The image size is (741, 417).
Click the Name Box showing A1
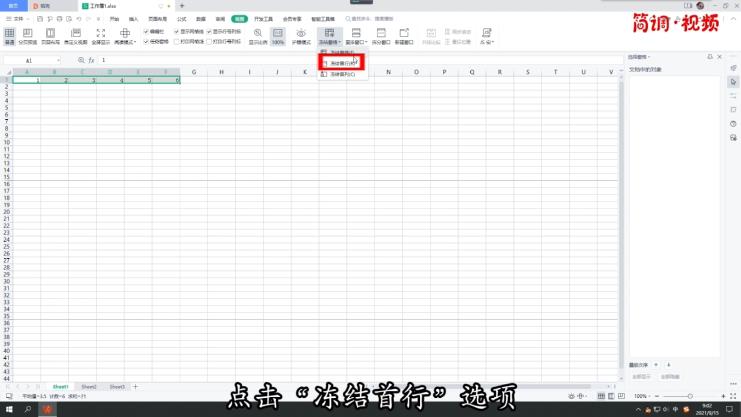click(29, 61)
